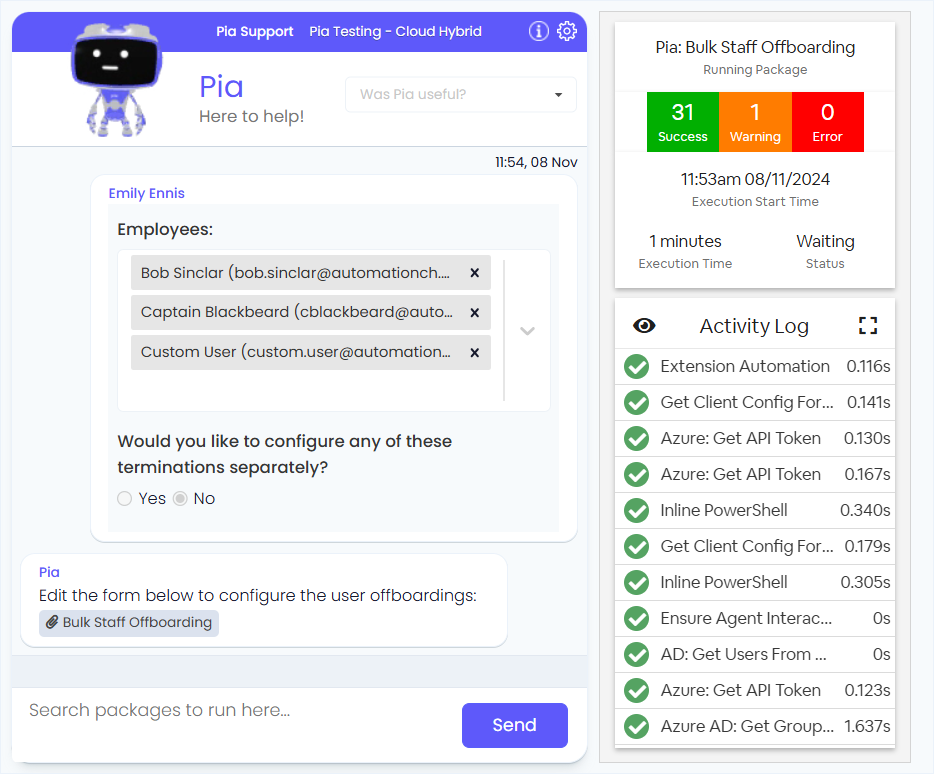
Task: Click checkmark beside Azure: Get API Token 0.123s
Action: tap(637, 691)
